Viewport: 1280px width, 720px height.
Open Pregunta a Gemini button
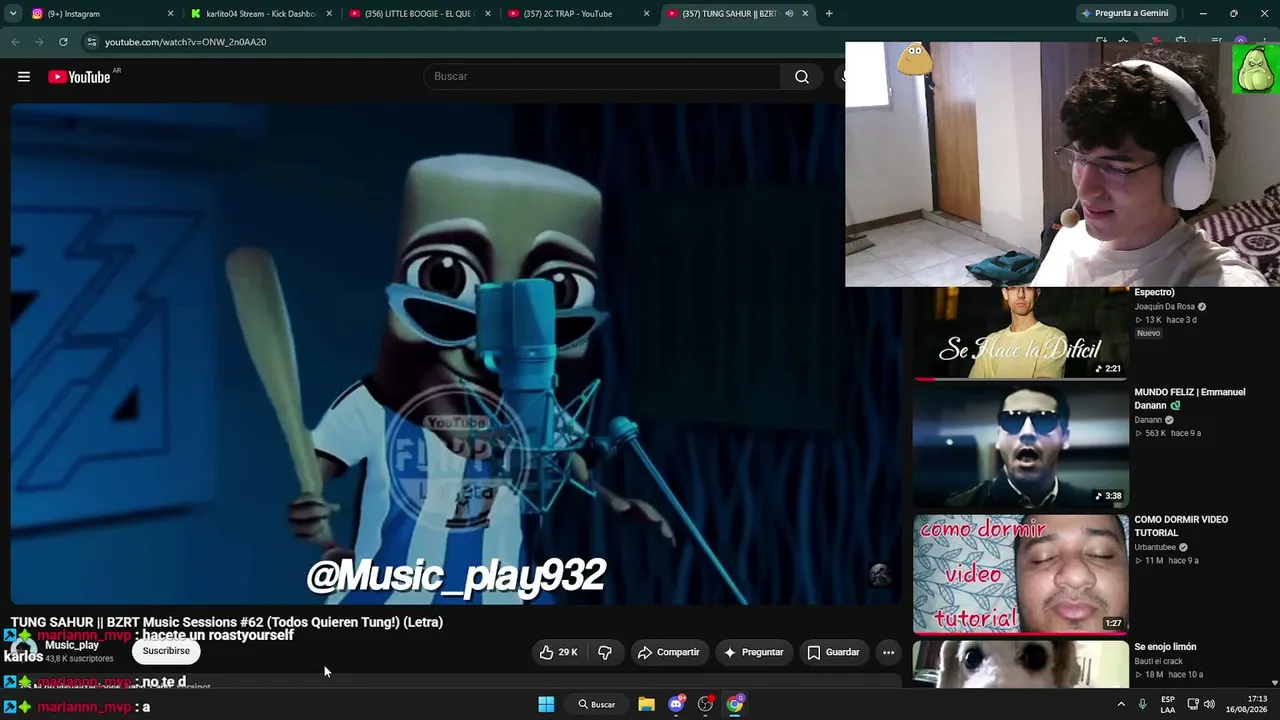tap(1124, 14)
